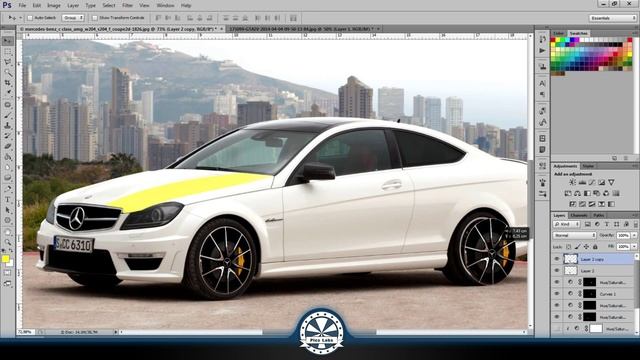
Task: Select the Eyedropper tool
Action: point(8,93)
